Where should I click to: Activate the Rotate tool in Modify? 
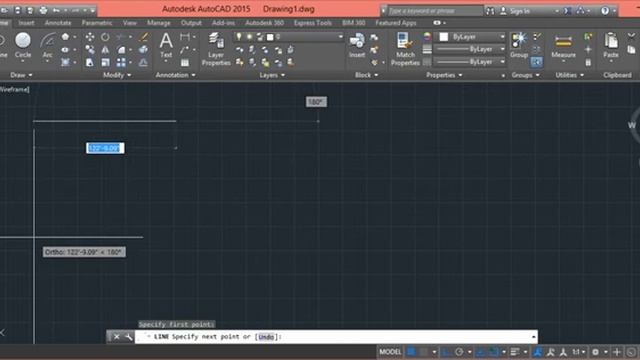[x=105, y=37]
